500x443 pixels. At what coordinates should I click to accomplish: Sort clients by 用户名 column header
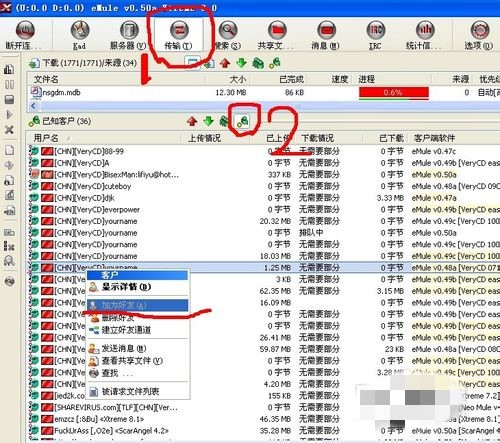[104, 138]
